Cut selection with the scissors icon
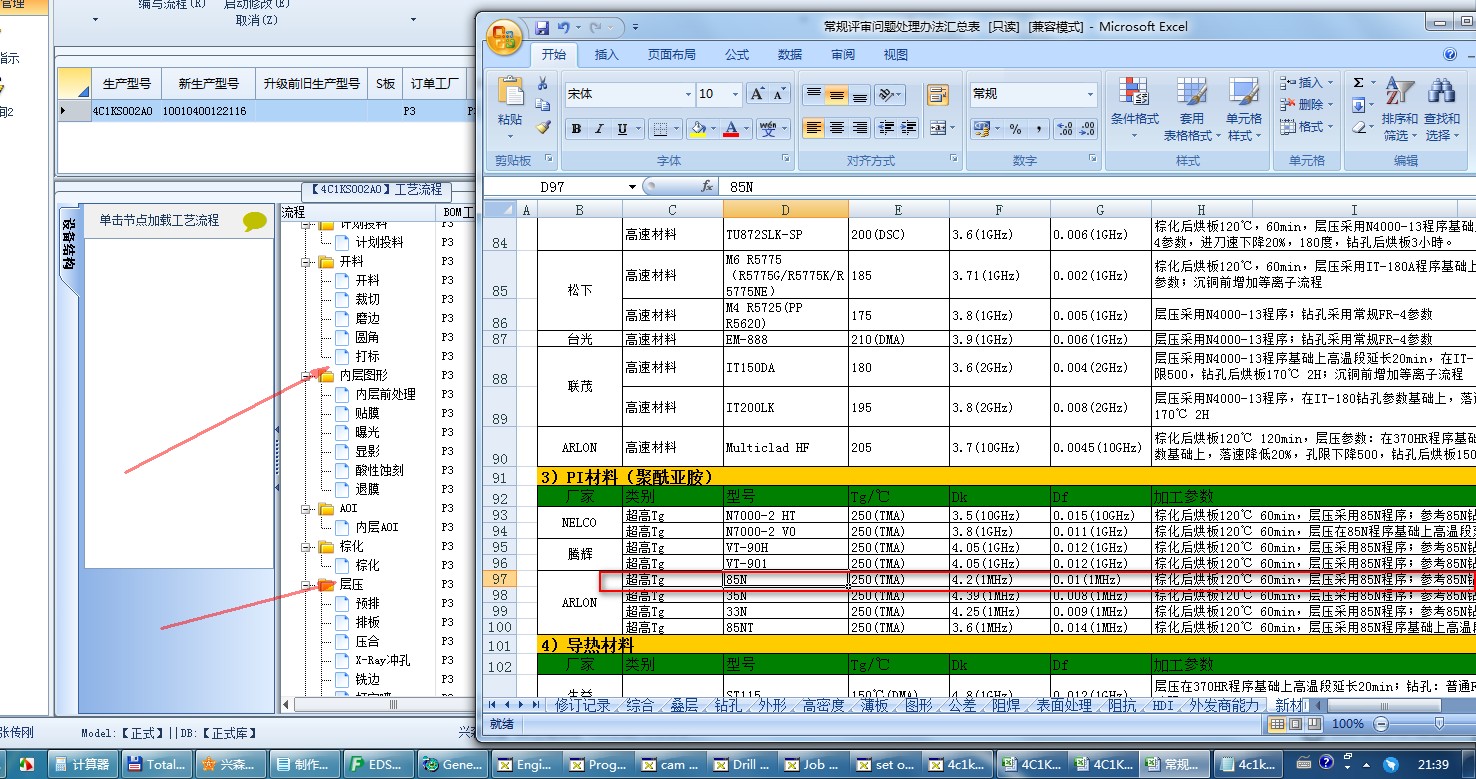This screenshot has height=779, width=1476. pos(543,83)
